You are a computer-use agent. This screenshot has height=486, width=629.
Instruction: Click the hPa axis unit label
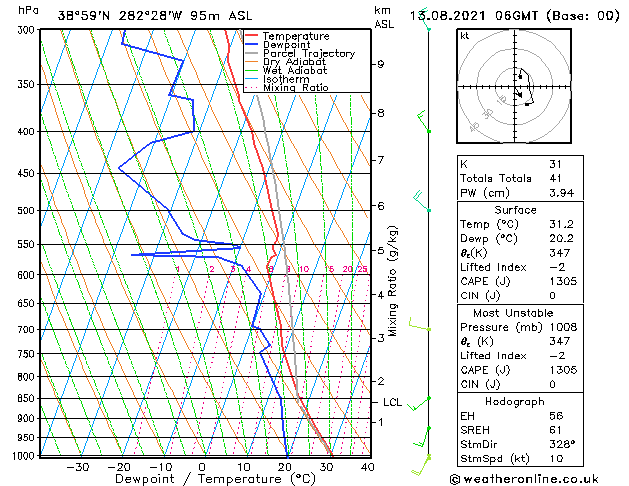tap(28, 11)
